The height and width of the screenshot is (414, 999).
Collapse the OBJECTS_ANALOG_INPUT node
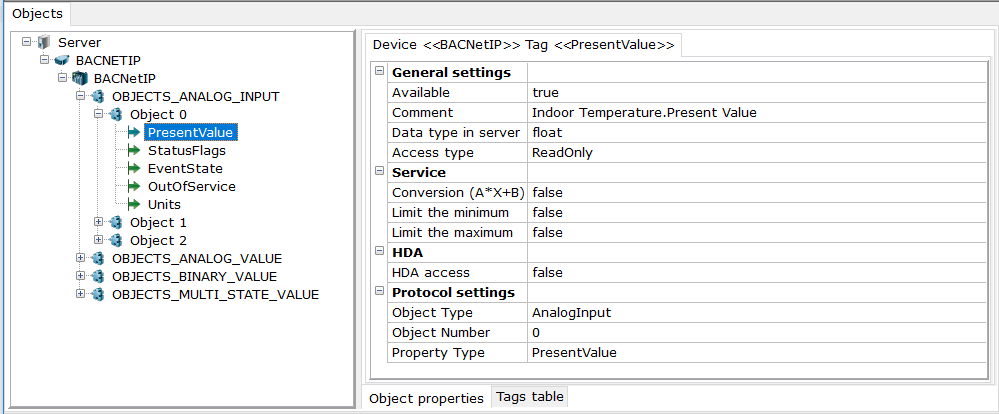coord(80,96)
